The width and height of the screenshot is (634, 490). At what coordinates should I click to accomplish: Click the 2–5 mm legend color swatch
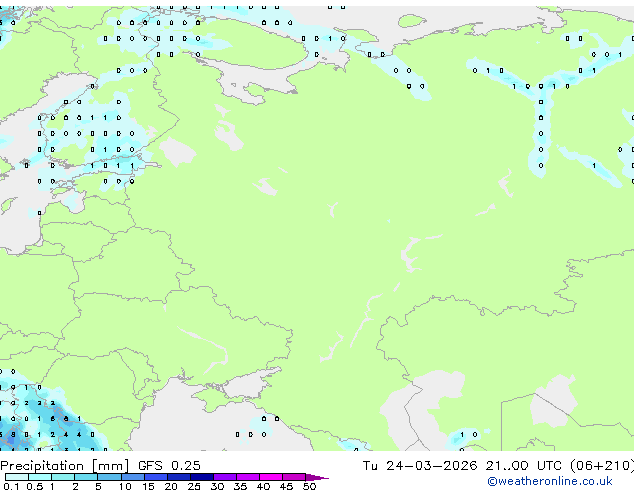(x=86, y=477)
